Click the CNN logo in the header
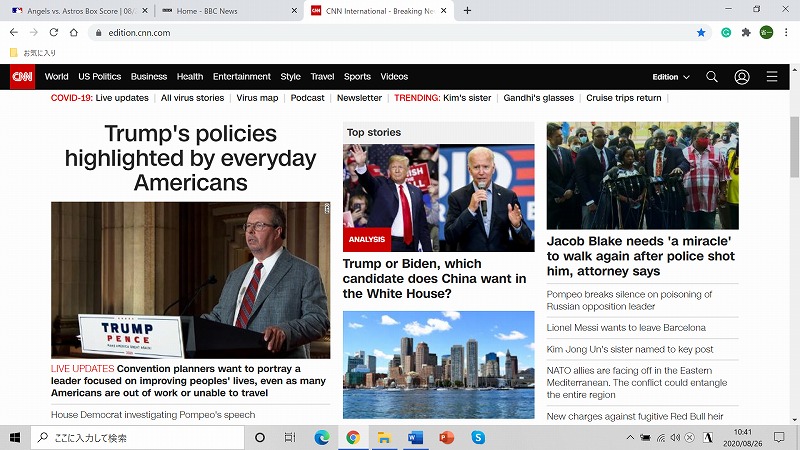Viewport: 800px width, 450px height. (x=22, y=77)
